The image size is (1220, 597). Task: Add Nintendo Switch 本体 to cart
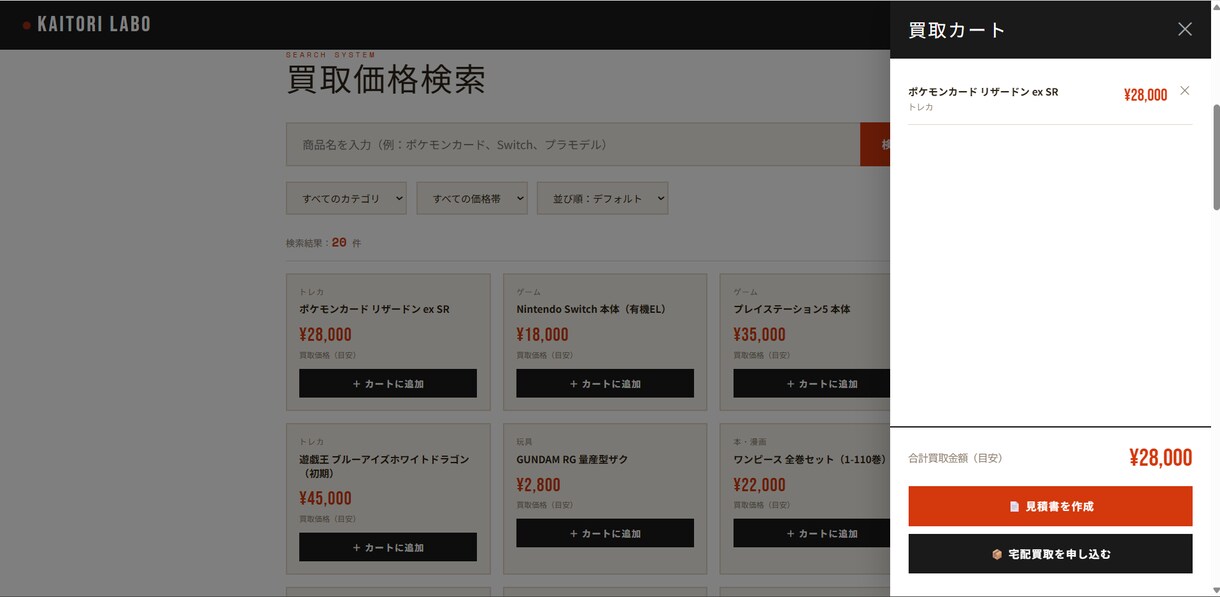click(x=605, y=383)
